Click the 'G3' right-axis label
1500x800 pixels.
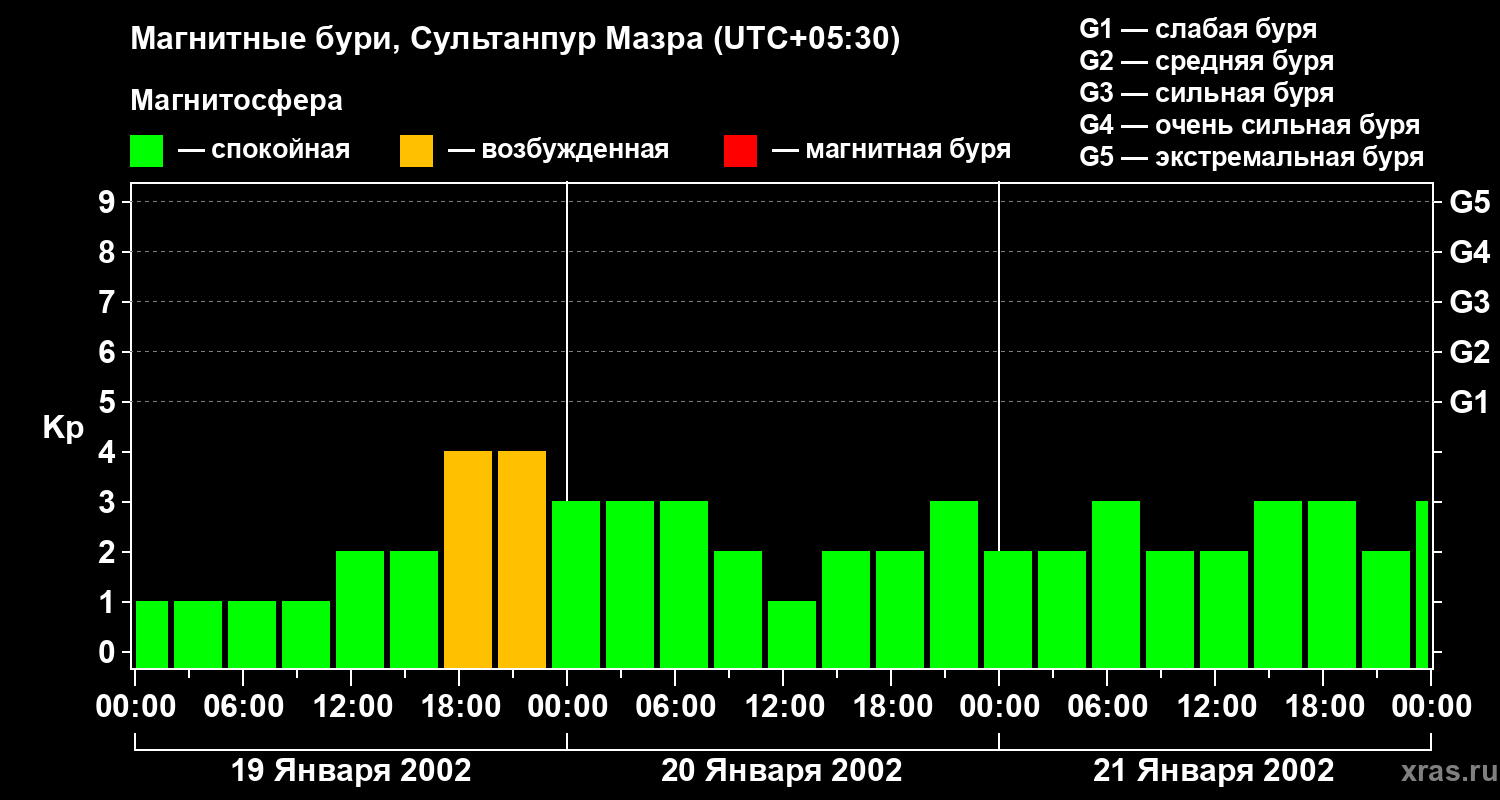pyautogui.click(x=1469, y=302)
